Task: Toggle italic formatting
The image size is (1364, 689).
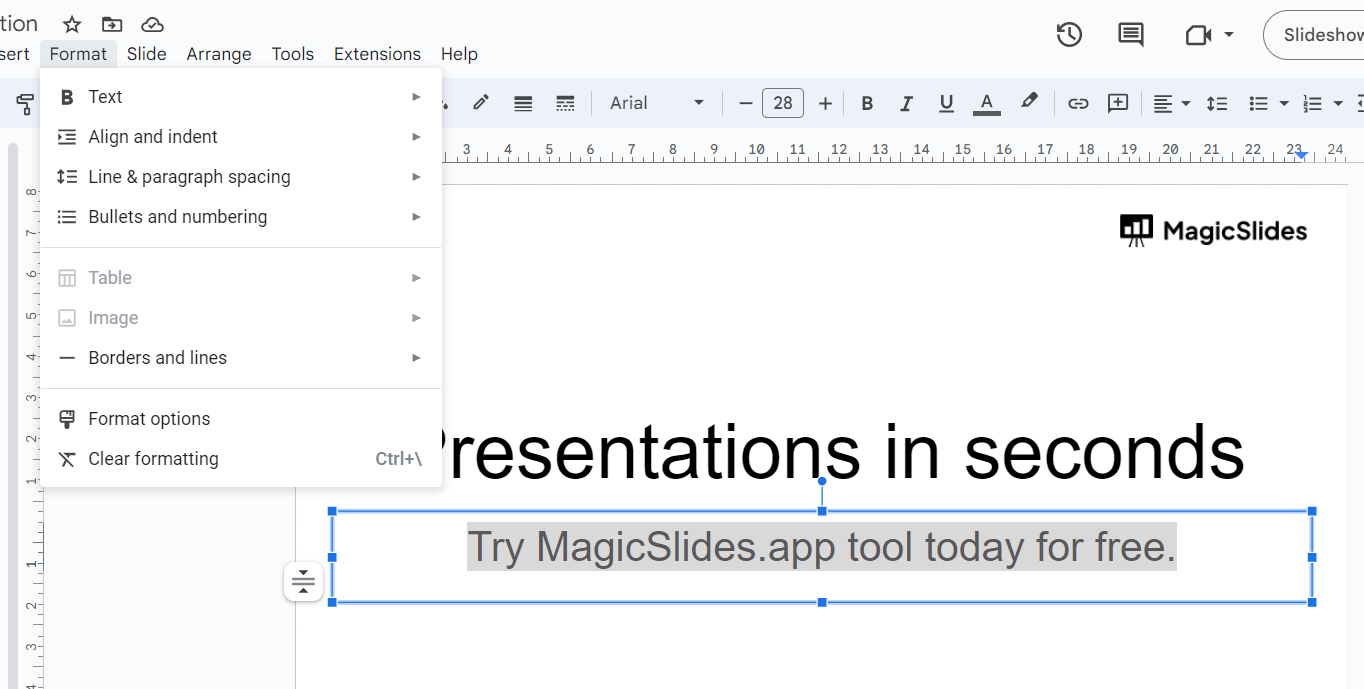Action: tap(906, 103)
